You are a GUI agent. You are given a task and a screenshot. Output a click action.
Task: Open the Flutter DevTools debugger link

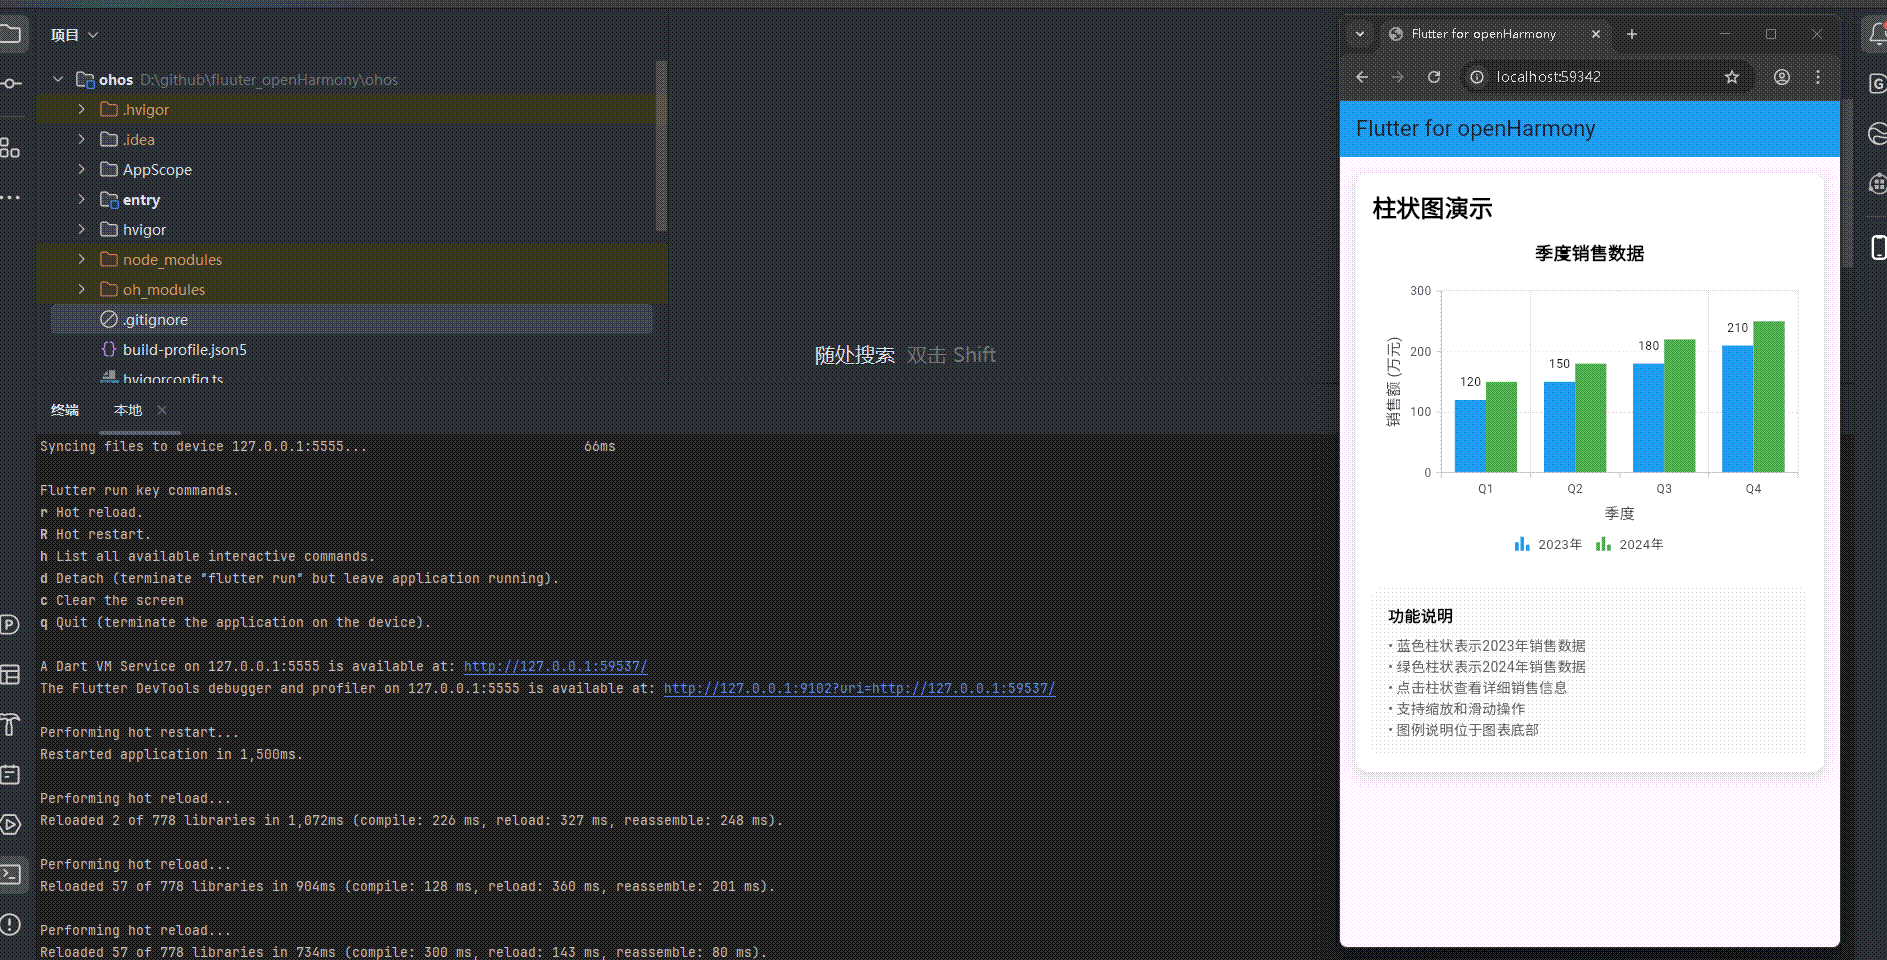(859, 688)
